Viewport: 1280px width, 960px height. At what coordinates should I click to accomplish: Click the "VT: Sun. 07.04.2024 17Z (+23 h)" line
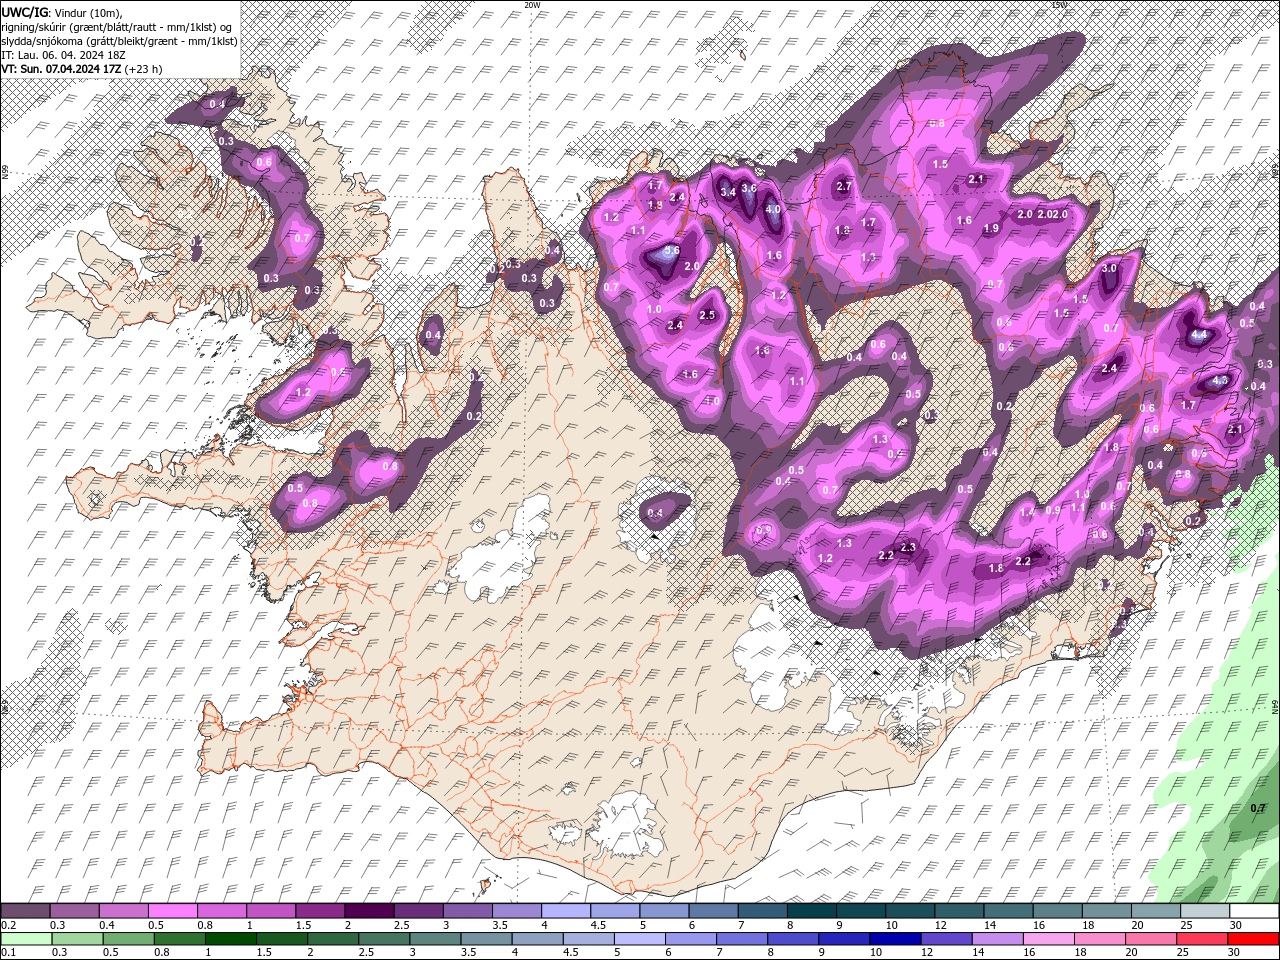tap(81, 68)
